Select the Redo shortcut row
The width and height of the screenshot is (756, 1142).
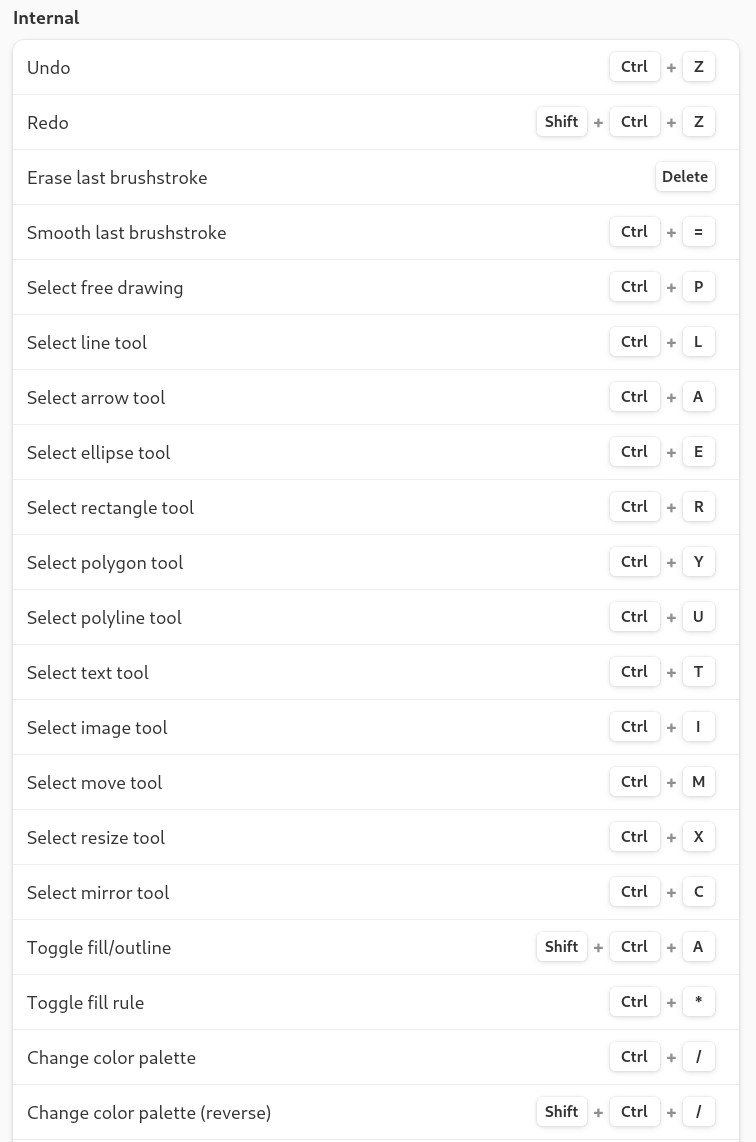coord(376,122)
